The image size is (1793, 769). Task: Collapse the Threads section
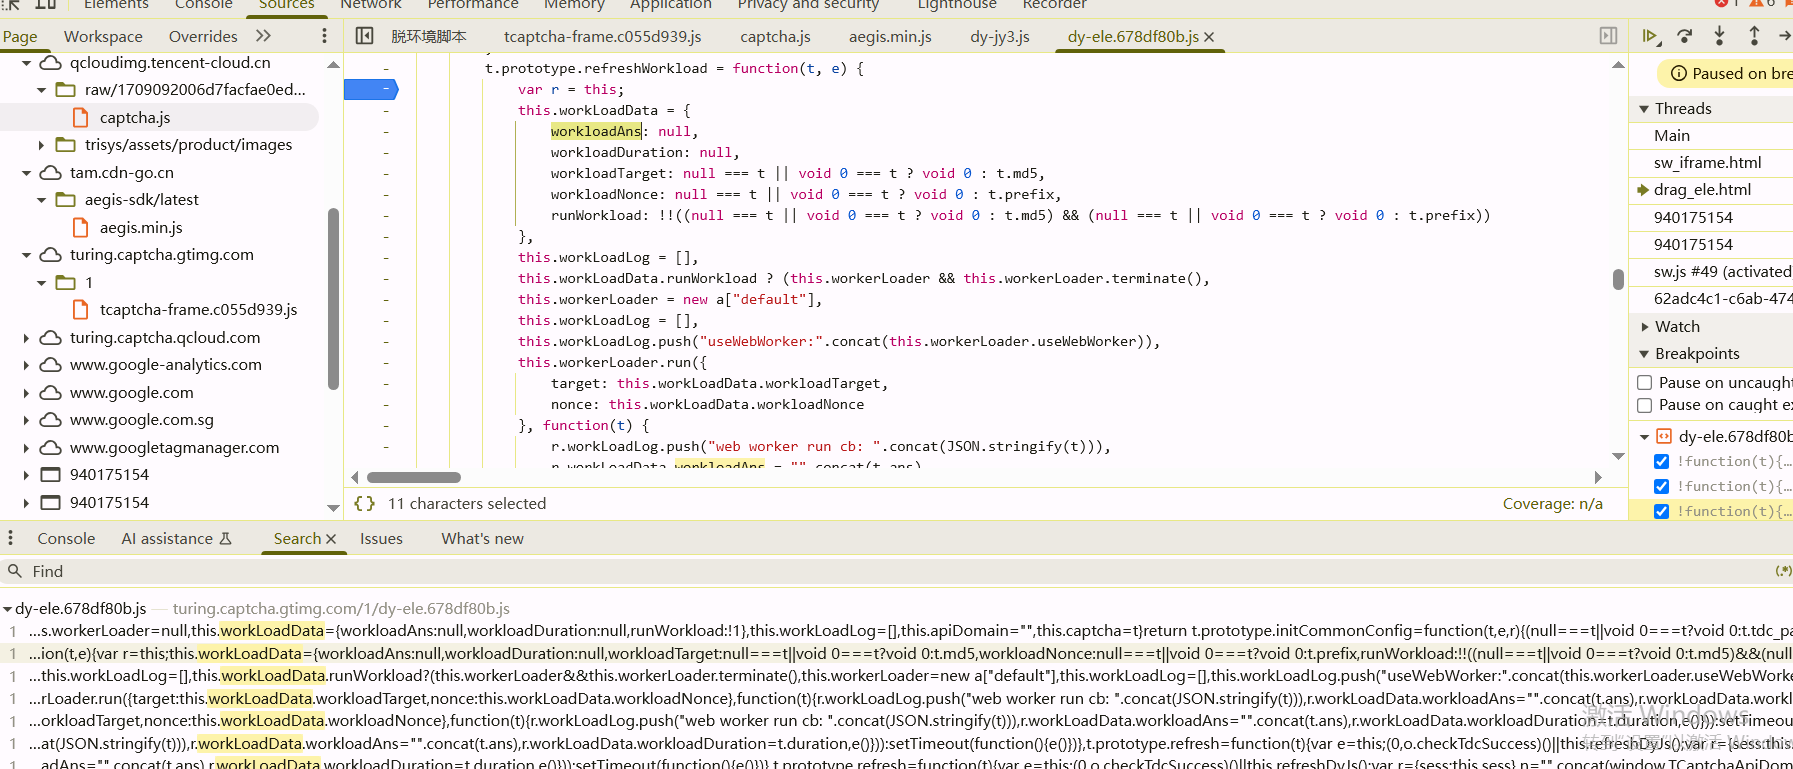coord(1644,109)
